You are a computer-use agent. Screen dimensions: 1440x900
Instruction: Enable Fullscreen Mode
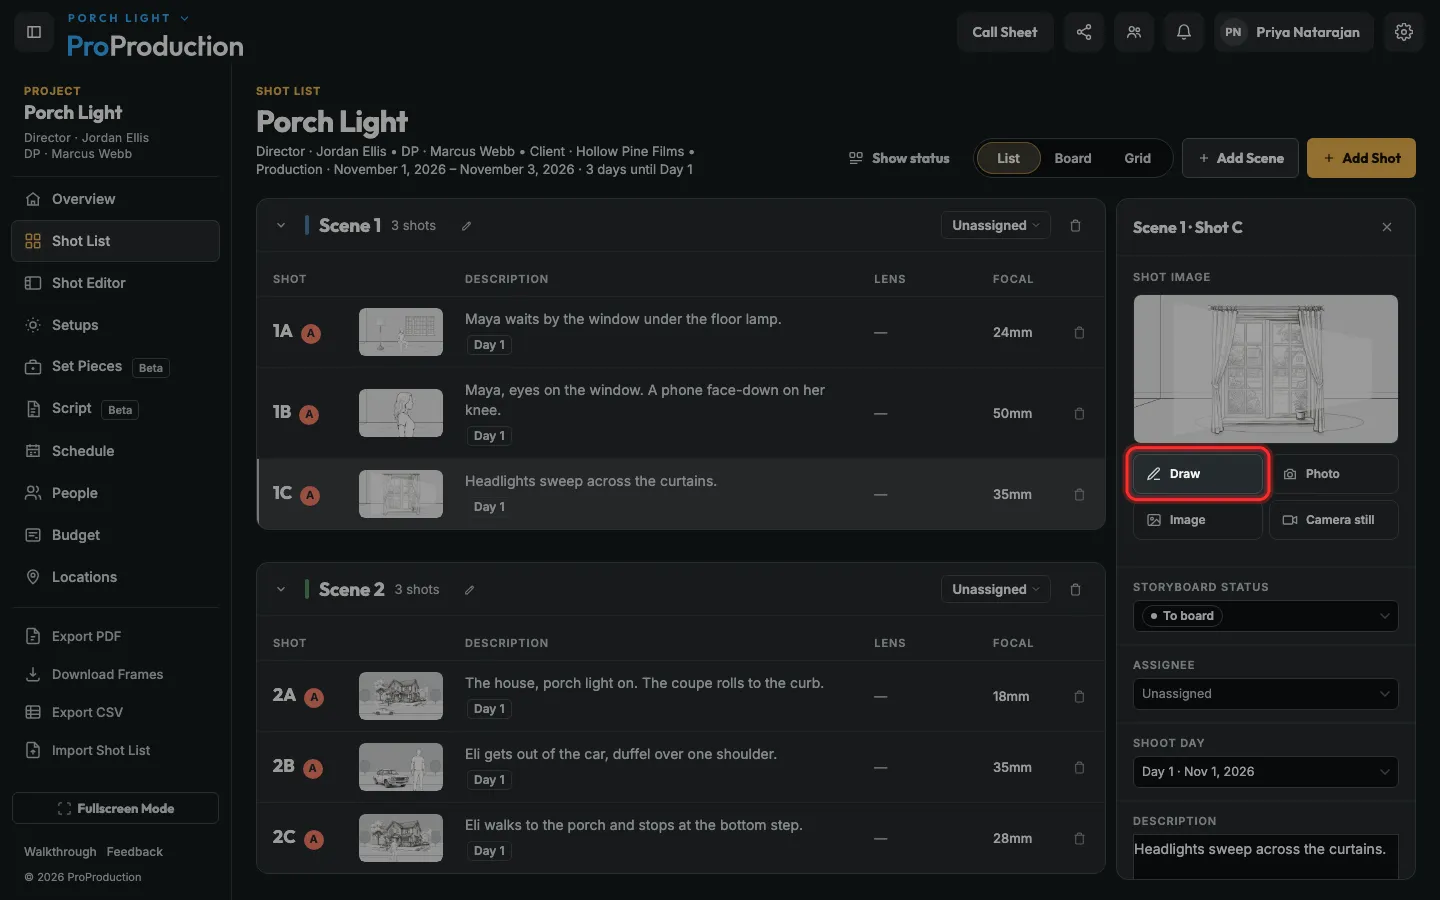(115, 808)
